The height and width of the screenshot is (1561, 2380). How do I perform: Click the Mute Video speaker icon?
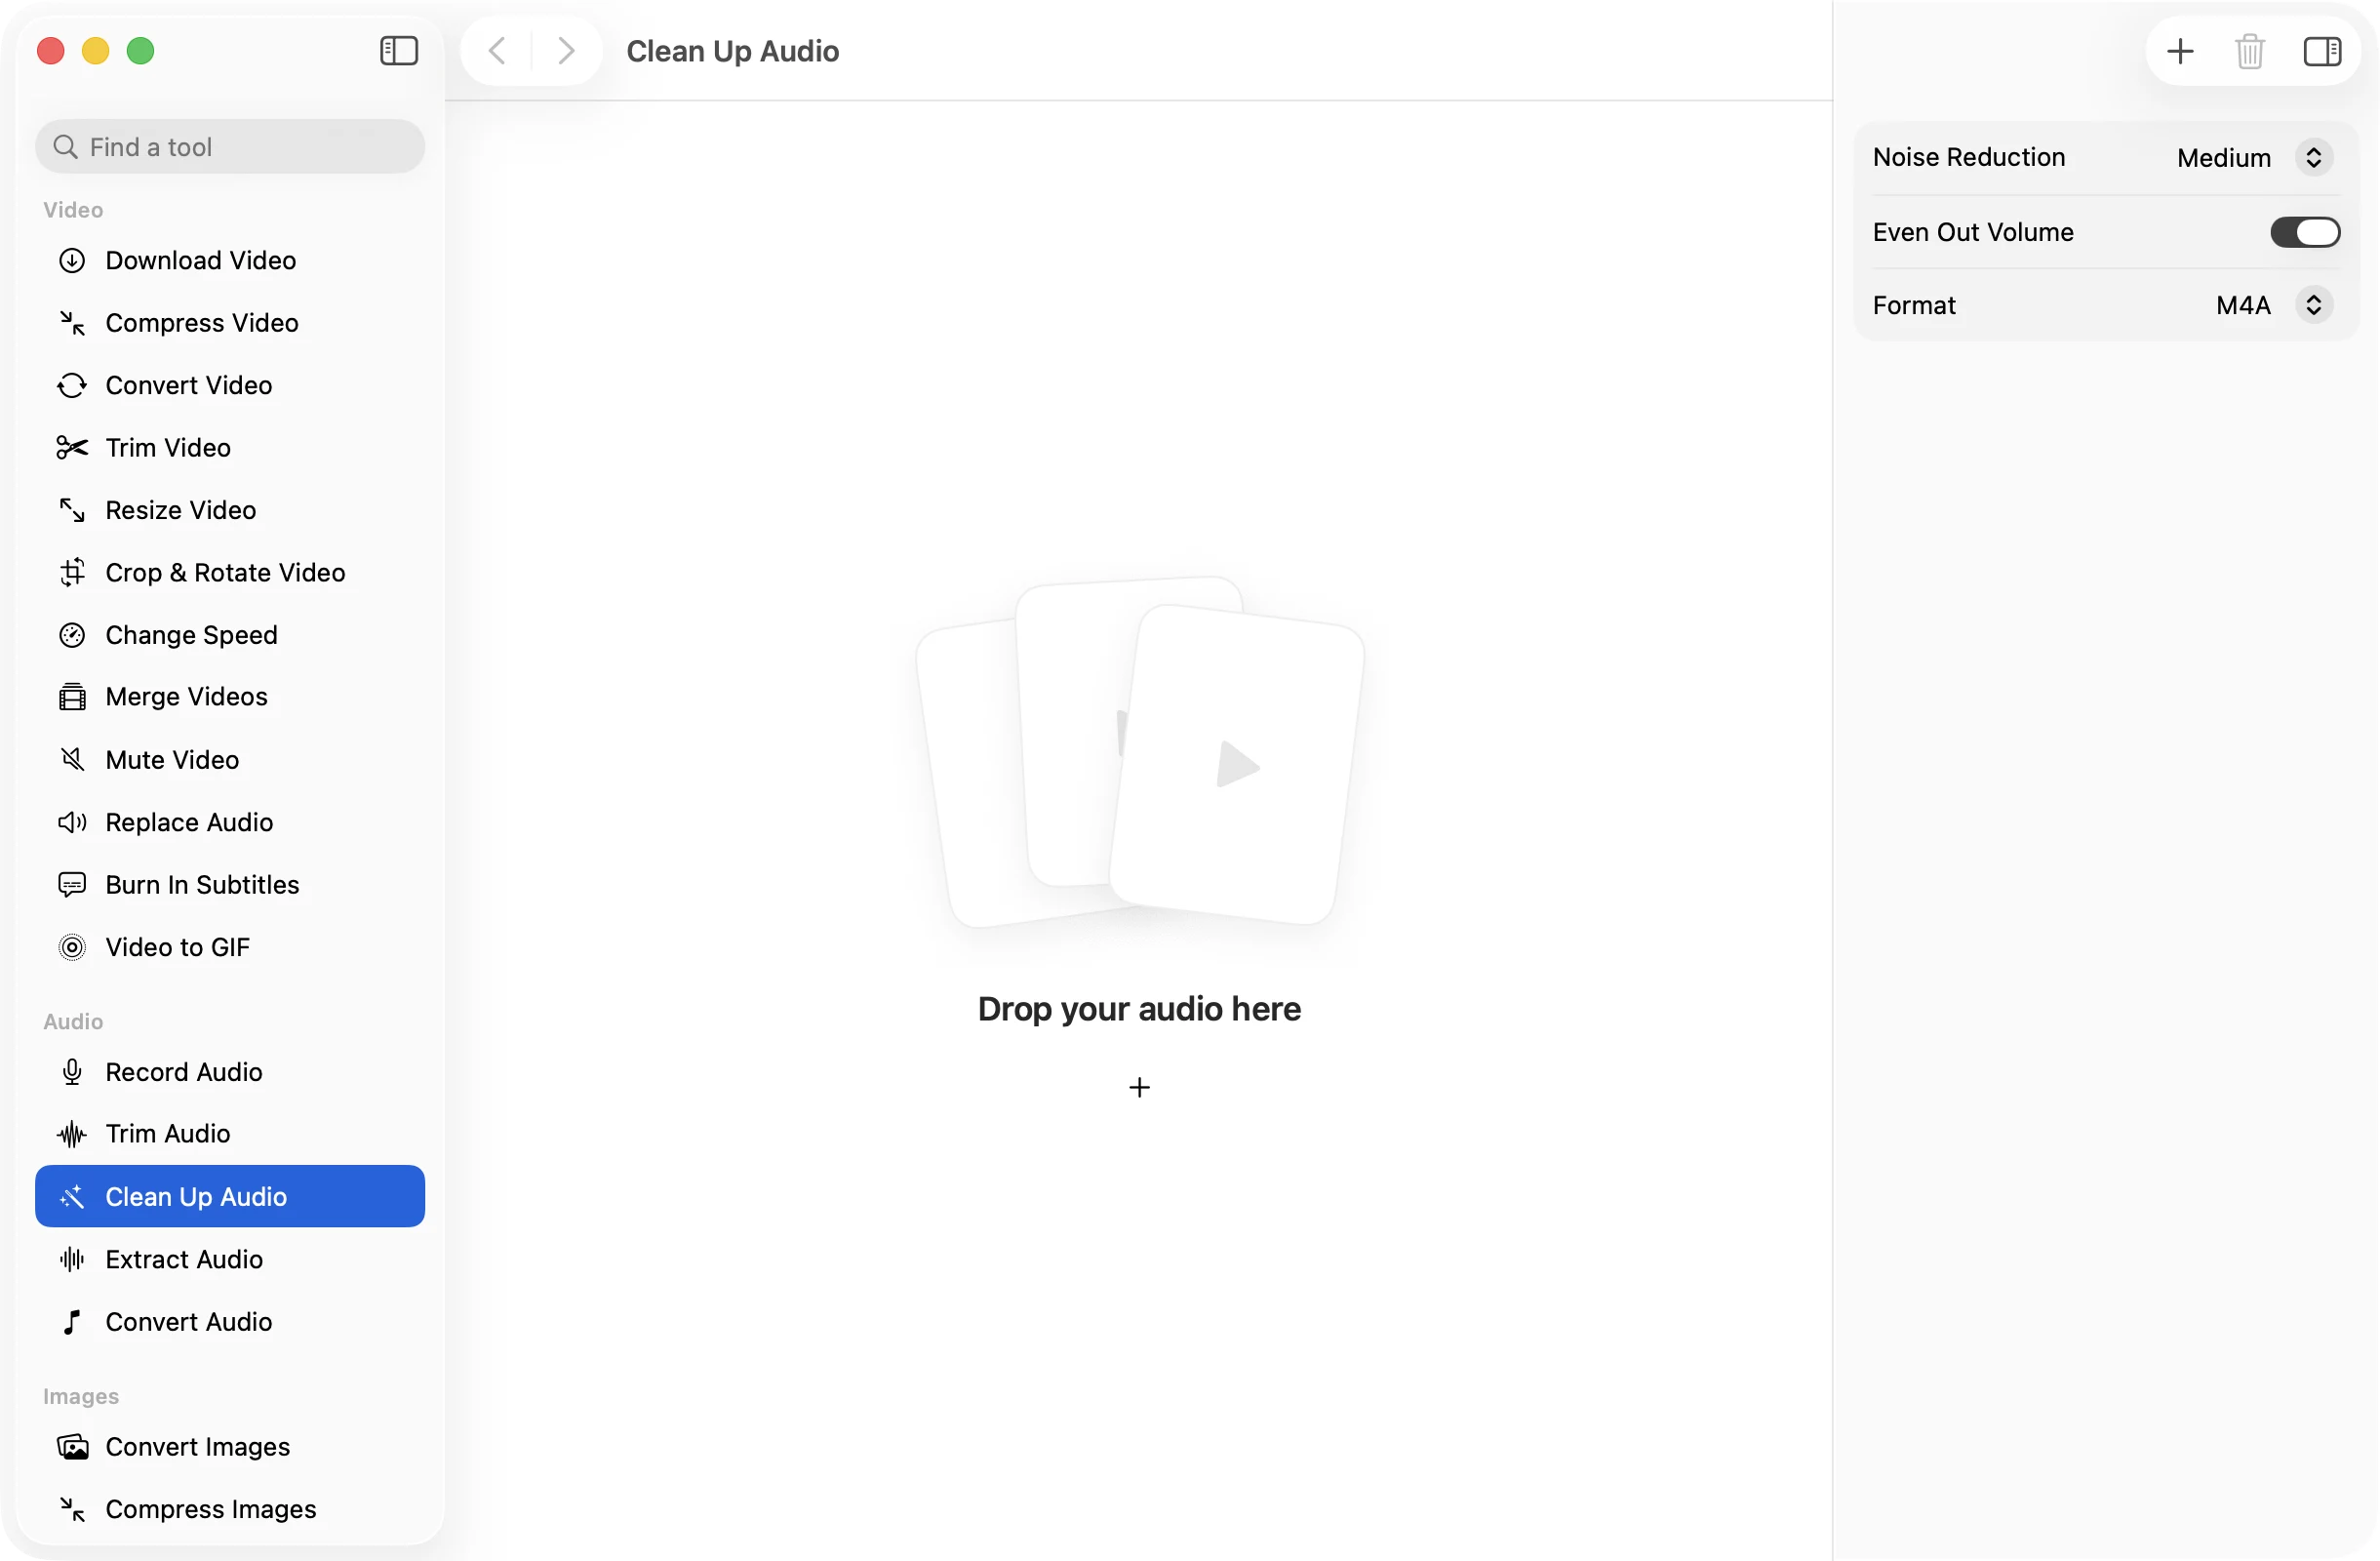(72, 760)
